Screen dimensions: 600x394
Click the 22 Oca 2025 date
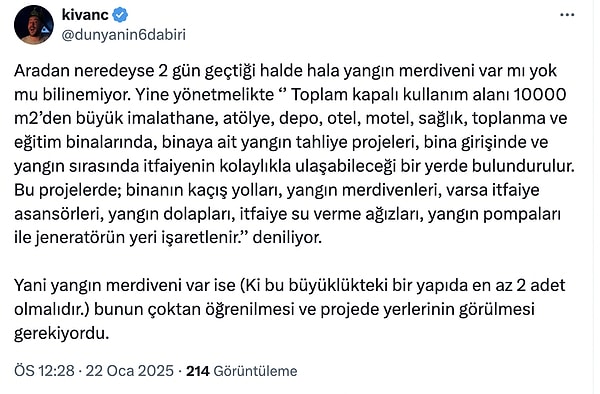[x=130, y=371]
